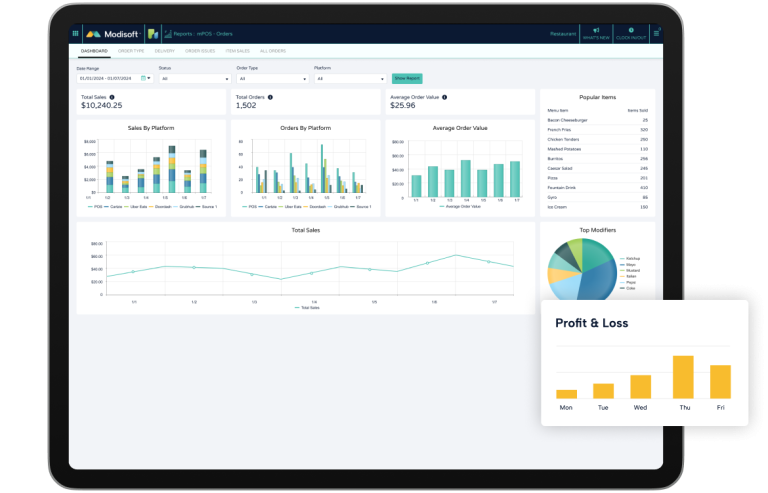Image resolution: width=768 pixels, height=493 pixels.
Task: Open the app grid menu icon
Action: click(x=76, y=33)
